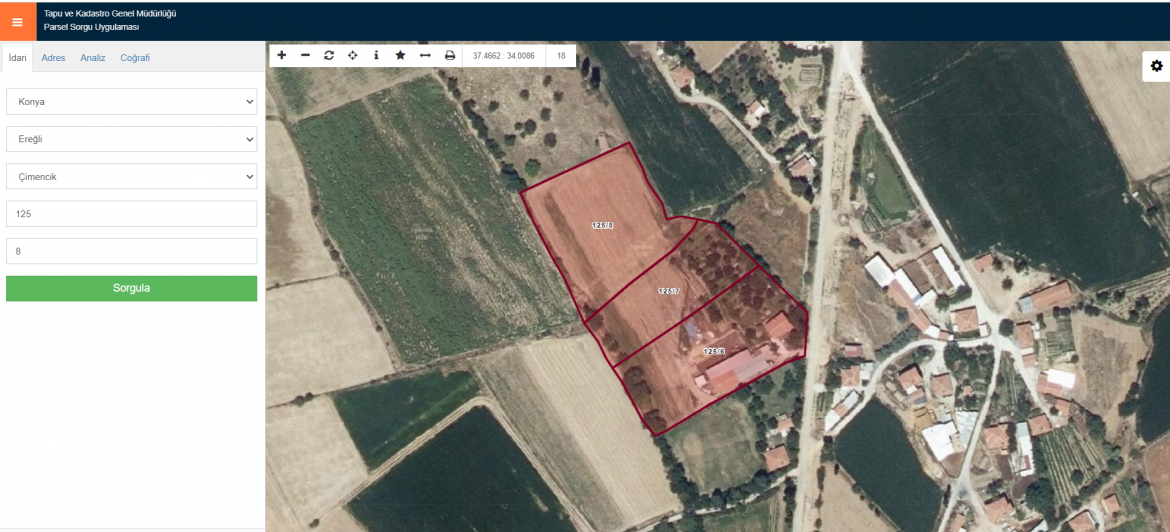Click the print icon
This screenshot has width=1170, height=532.
click(x=450, y=55)
